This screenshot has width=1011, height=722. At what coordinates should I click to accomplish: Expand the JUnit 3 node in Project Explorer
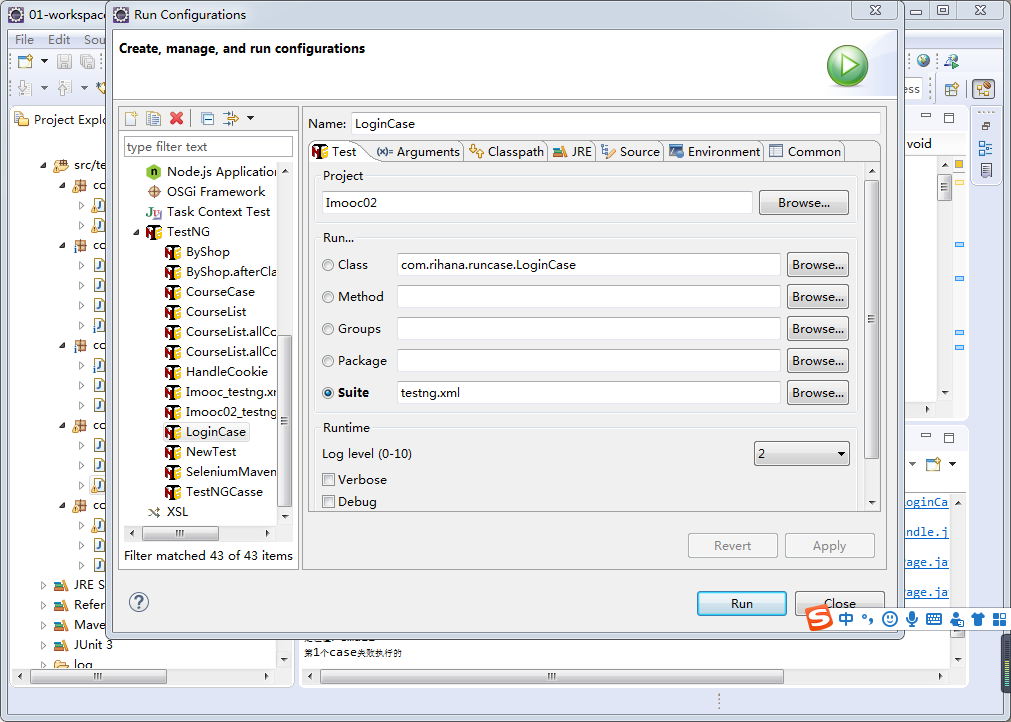44,645
